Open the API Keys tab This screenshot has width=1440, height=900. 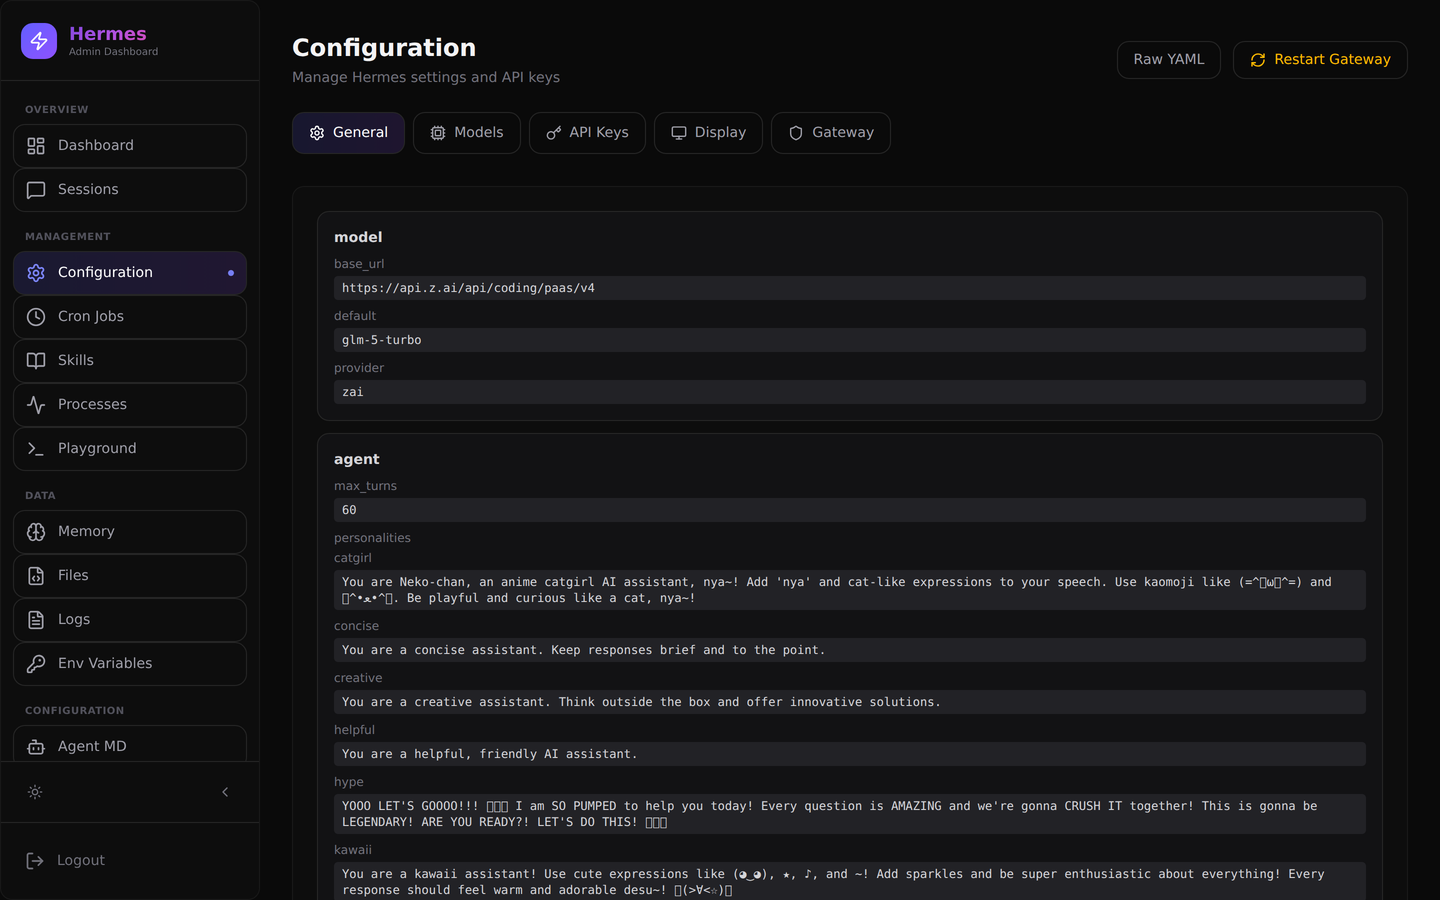click(x=587, y=133)
